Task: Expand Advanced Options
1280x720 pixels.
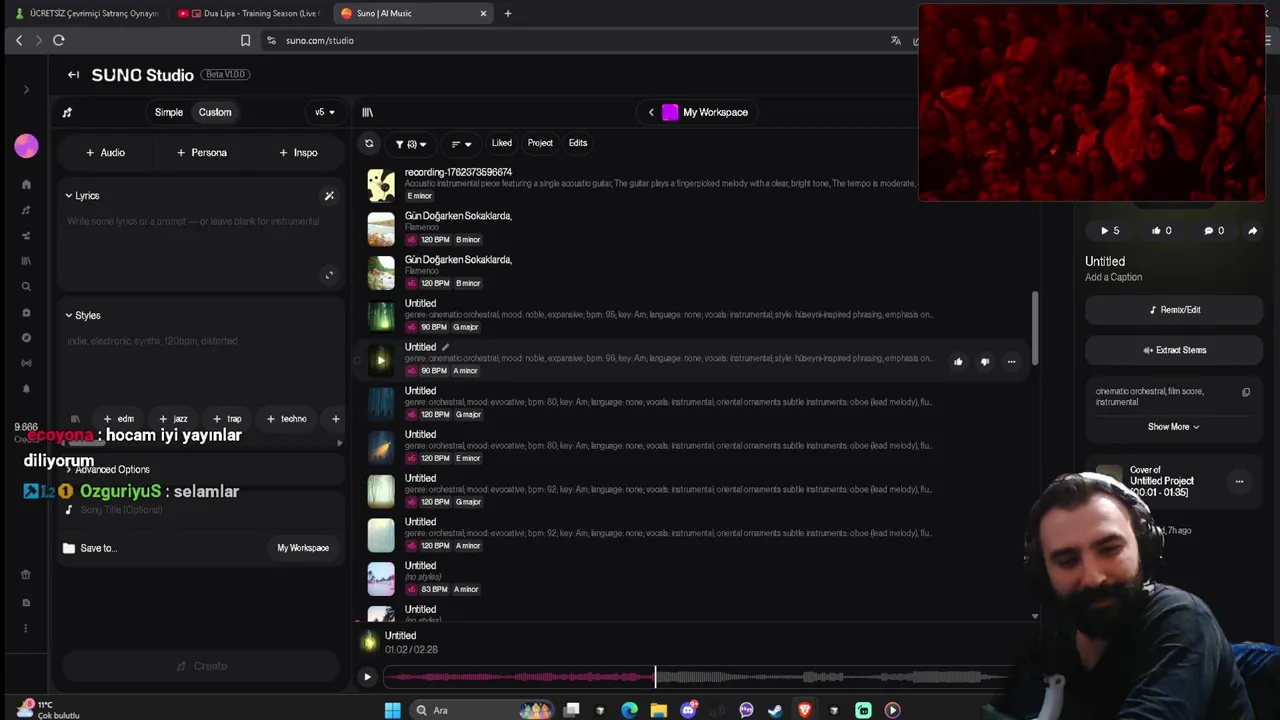Action: (108, 469)
